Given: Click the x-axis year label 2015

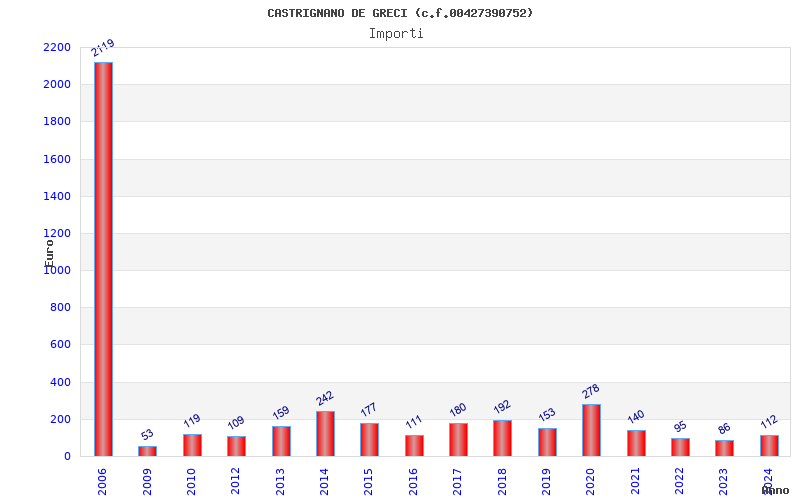Looking at the screenshot, I should point(368,482).
